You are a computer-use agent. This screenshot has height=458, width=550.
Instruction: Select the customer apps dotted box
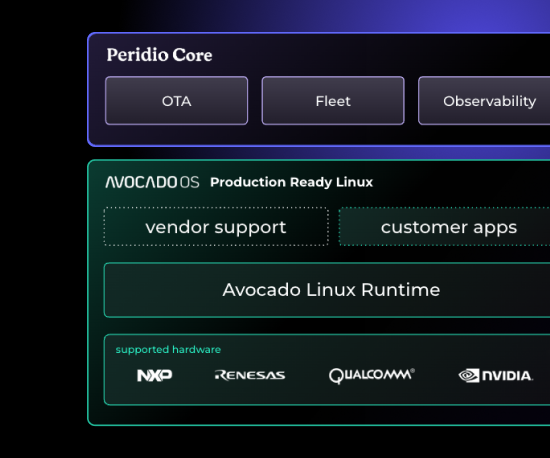tap(444, 227)
